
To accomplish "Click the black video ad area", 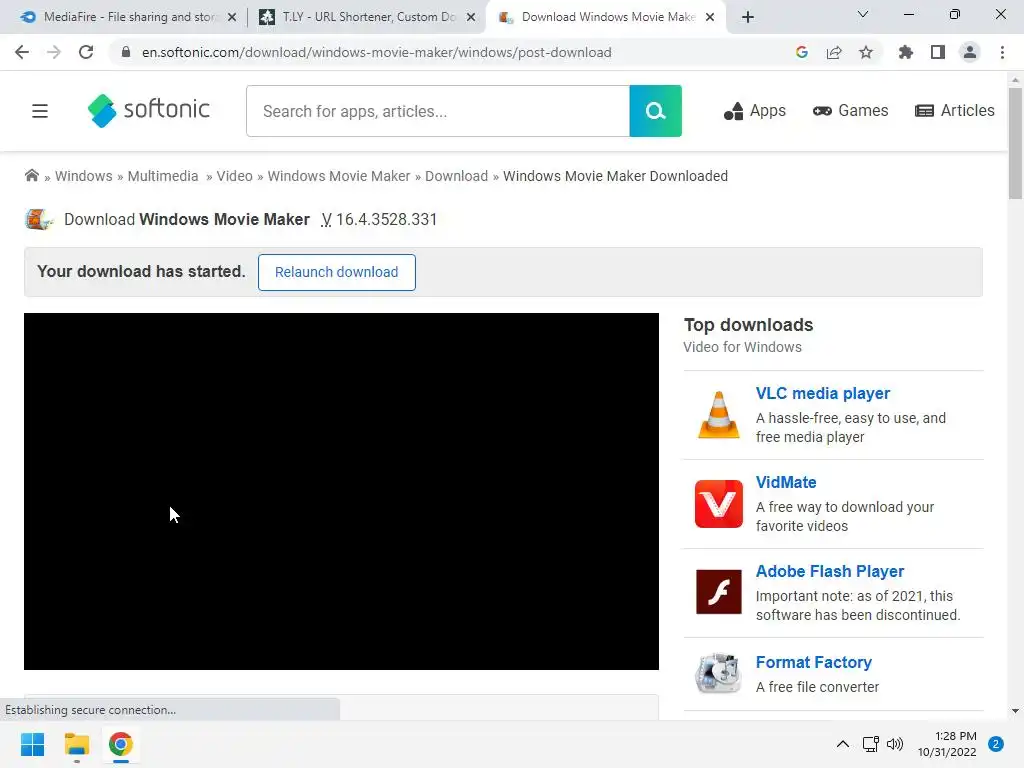I will tap(341, 491).
